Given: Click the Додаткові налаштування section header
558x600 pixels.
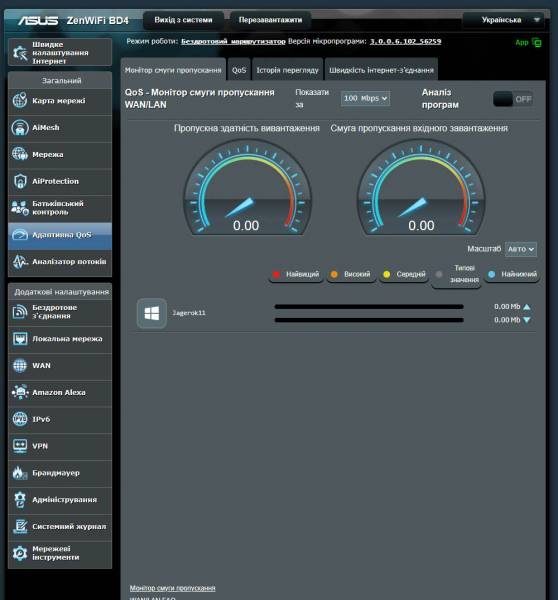Looking at the screenshot, I should 60,292.
